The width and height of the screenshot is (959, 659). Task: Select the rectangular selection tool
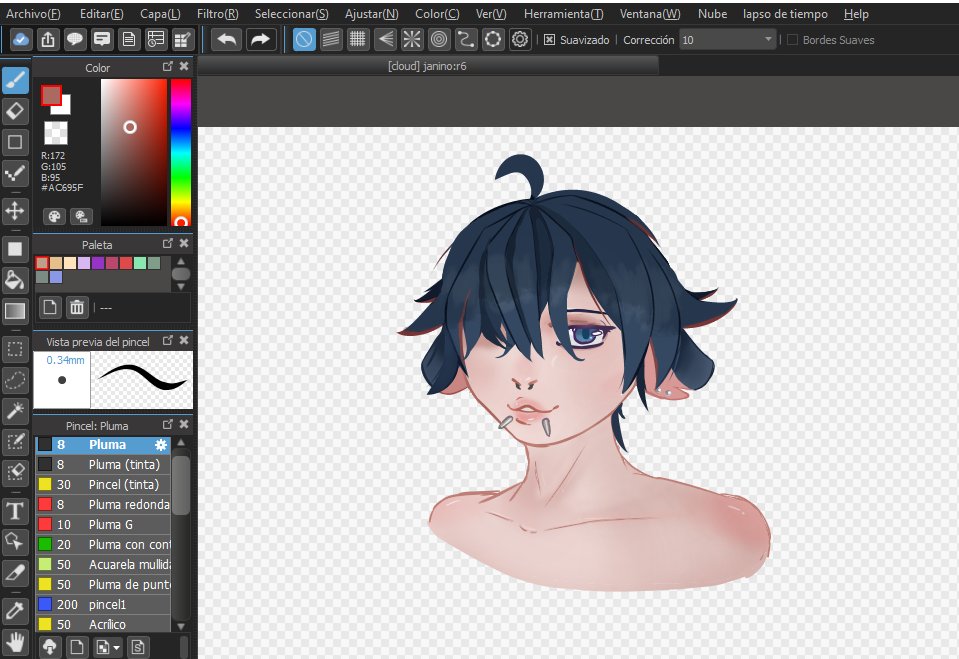[15, 349]
